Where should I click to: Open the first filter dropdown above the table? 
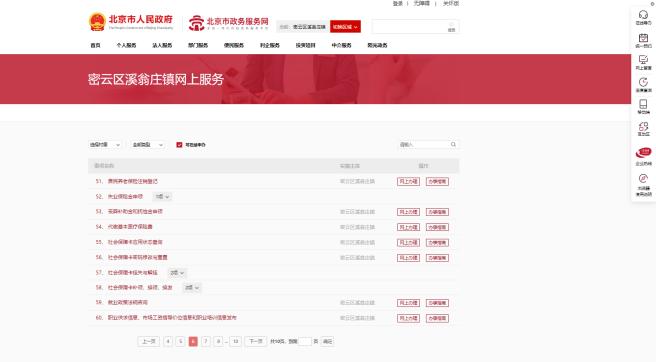pyautogui.click(x=105, y=145)
